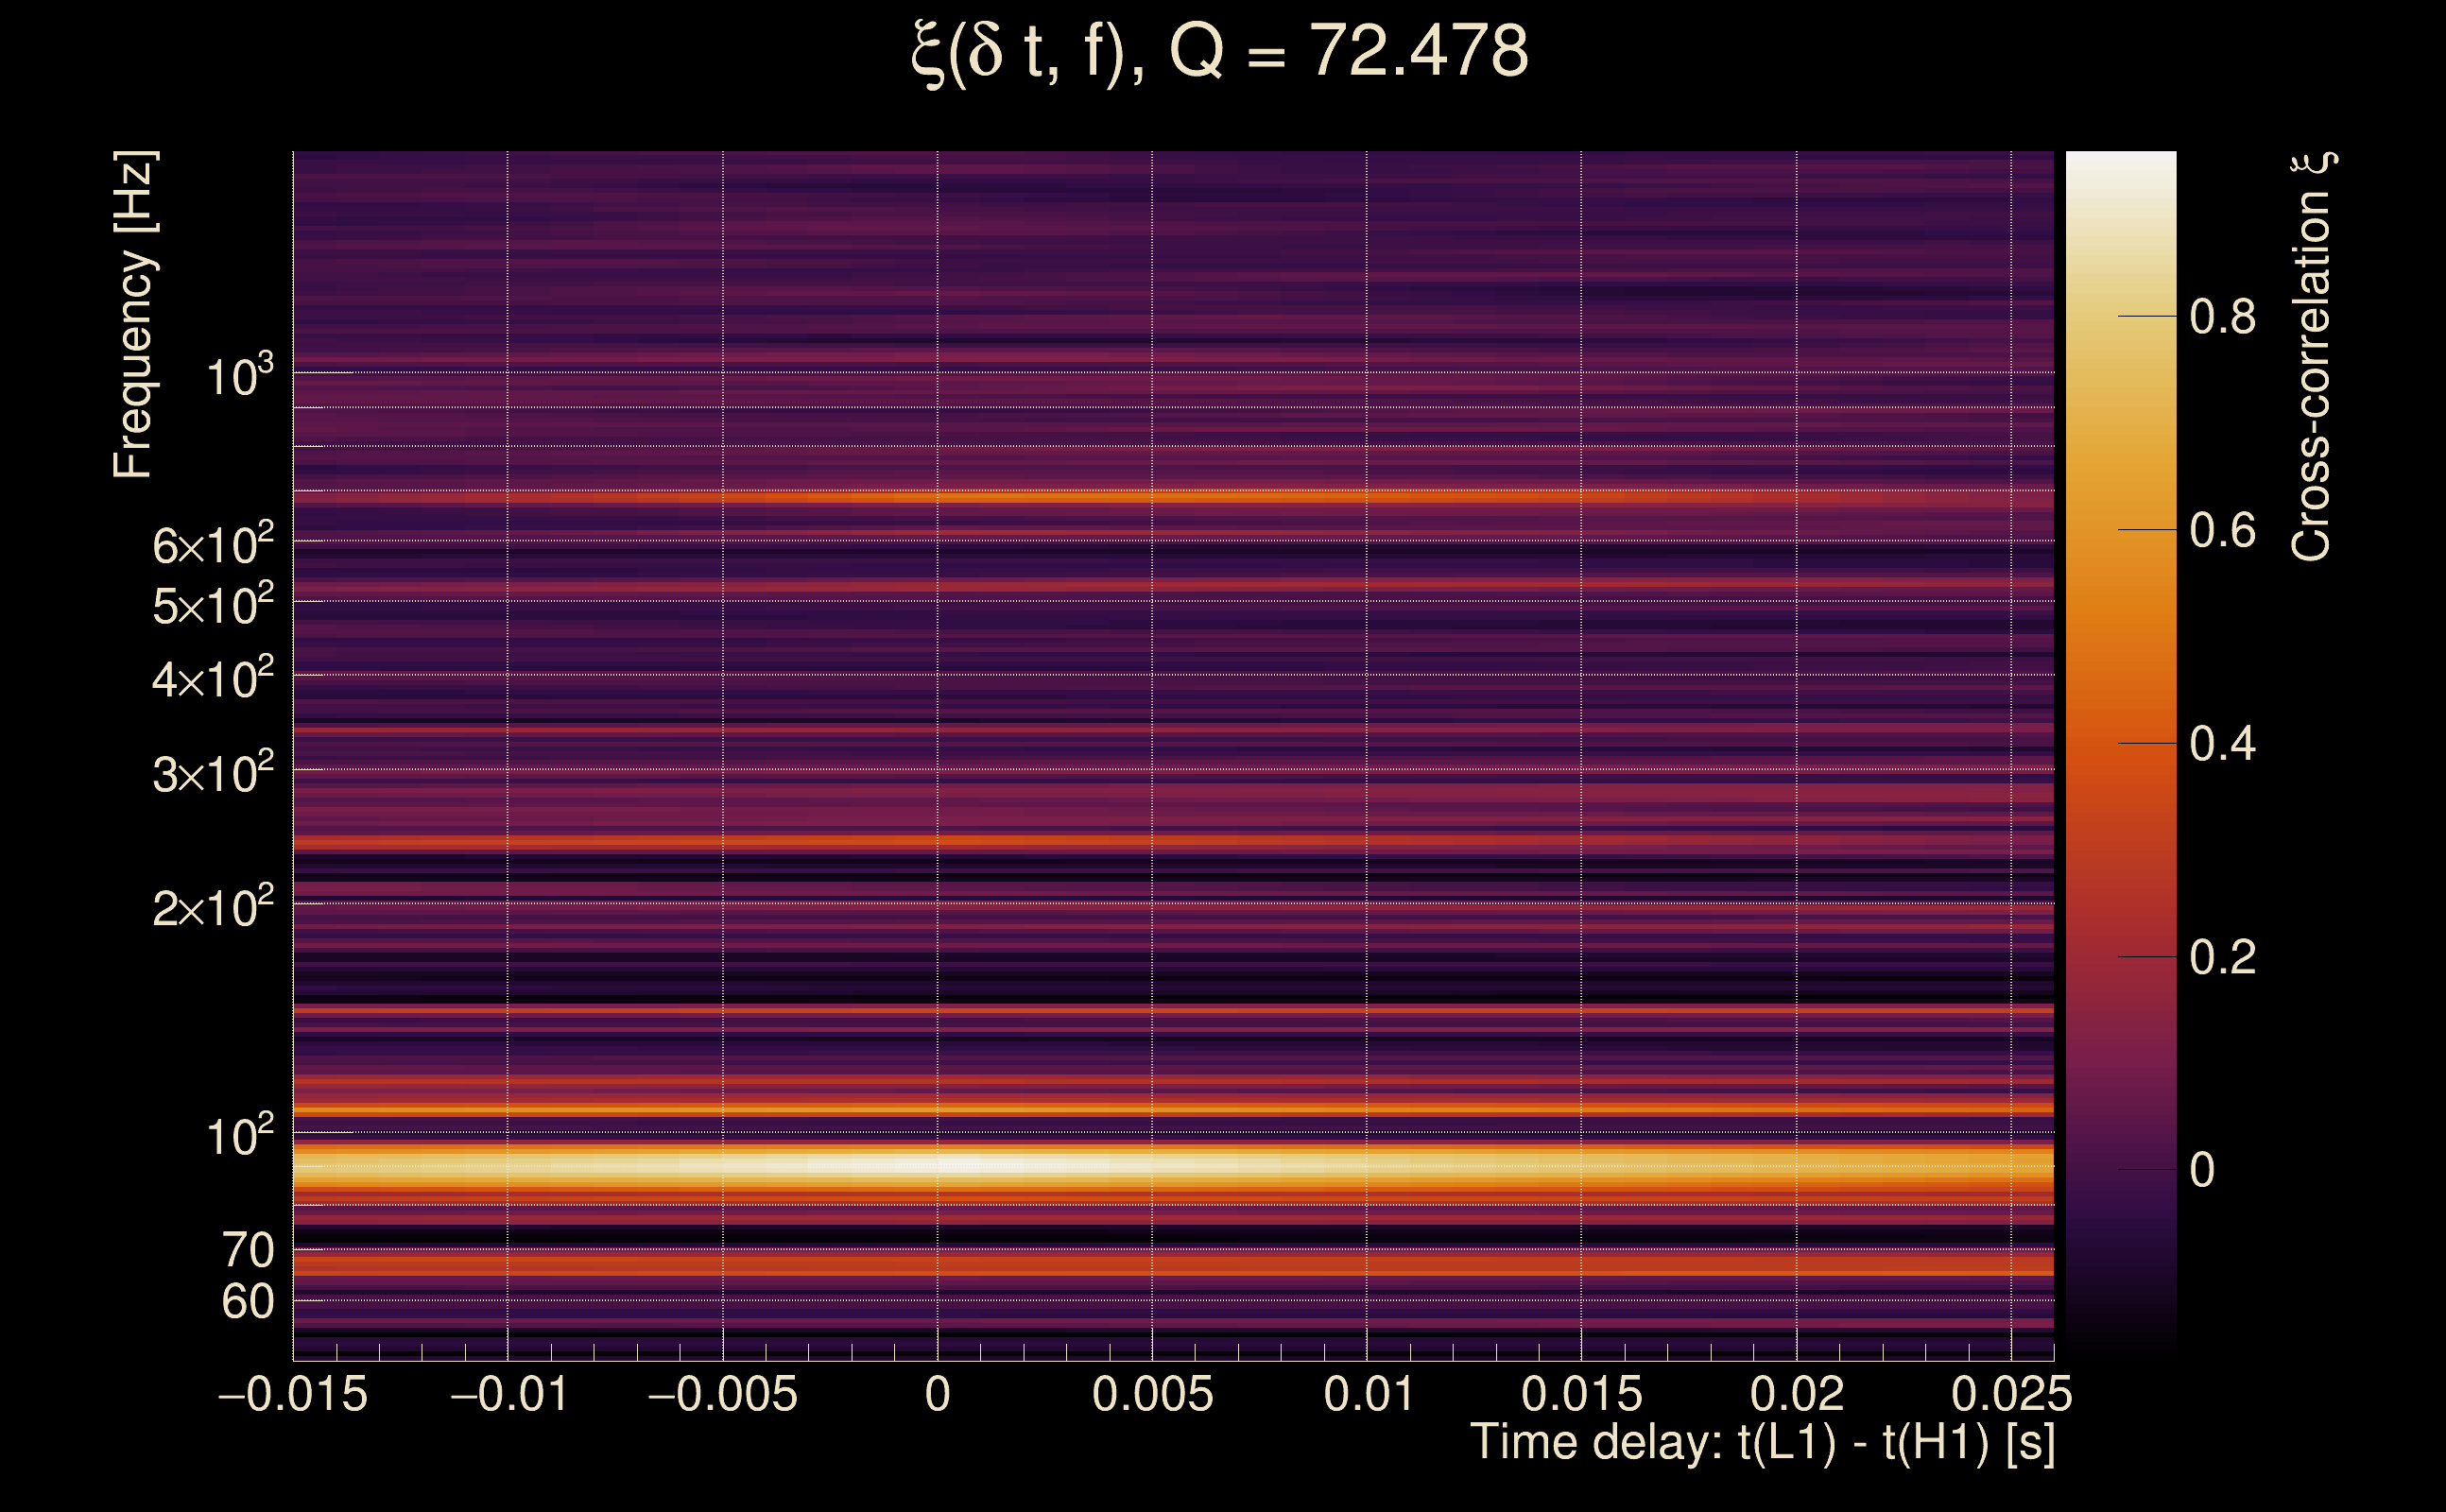This screenshot has height=1512, width=2446.
Task: Click the x-axis tick label 0.01
Action: 1367,1394
